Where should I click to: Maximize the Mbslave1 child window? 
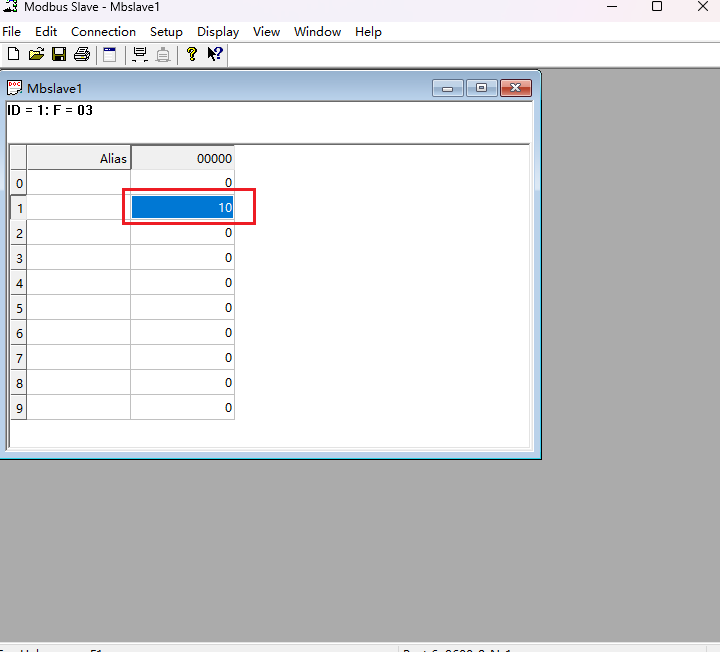click(481, 88)
